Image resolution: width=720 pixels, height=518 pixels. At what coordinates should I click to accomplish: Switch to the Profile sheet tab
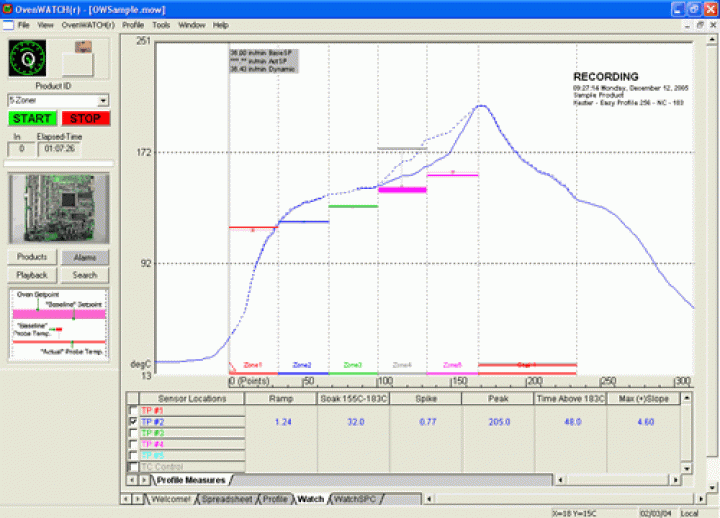[275, 499]
